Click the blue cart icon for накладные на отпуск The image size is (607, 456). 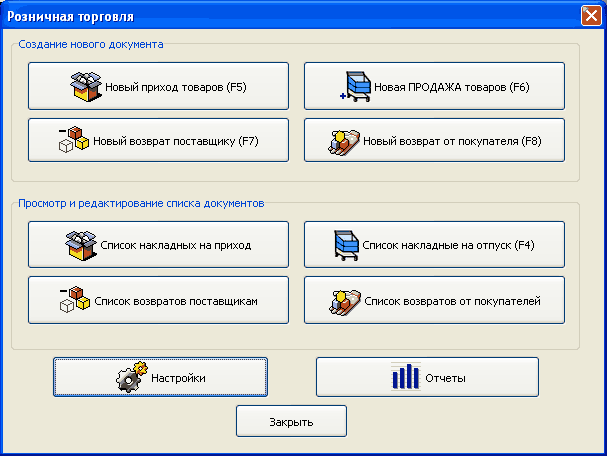click(346, 245)
